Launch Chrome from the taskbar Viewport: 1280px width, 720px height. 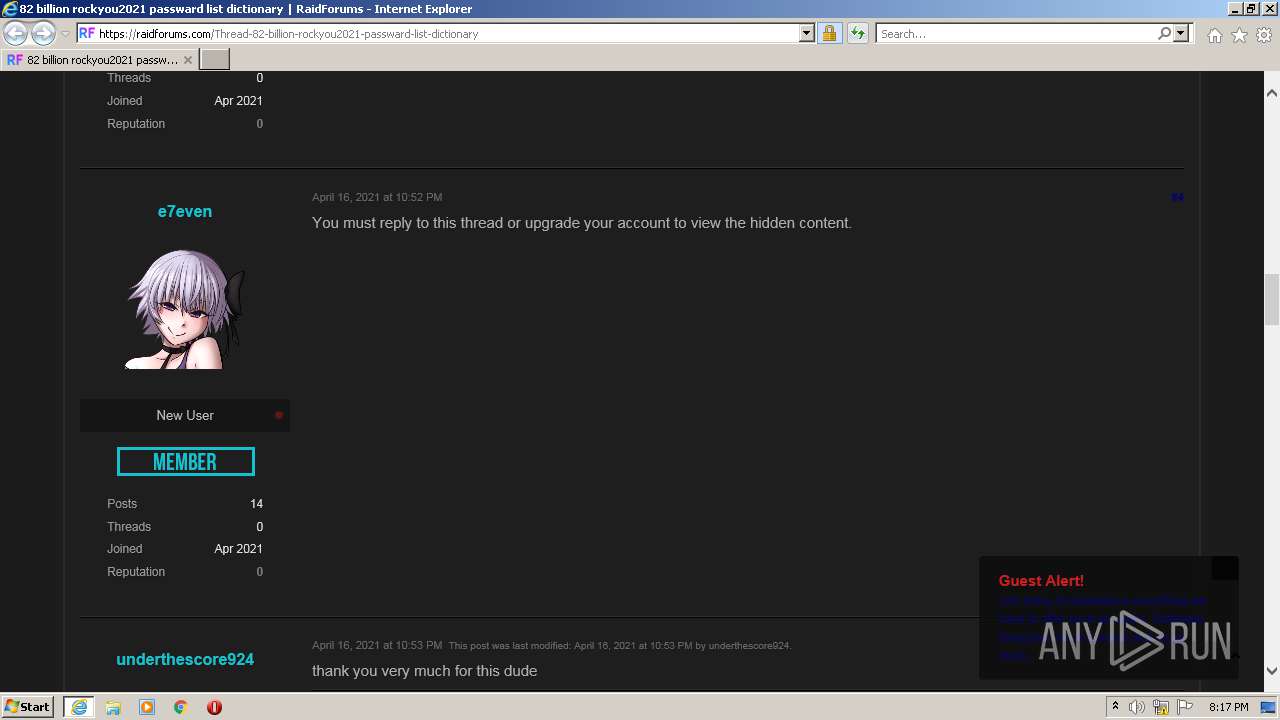pos(181,707)
